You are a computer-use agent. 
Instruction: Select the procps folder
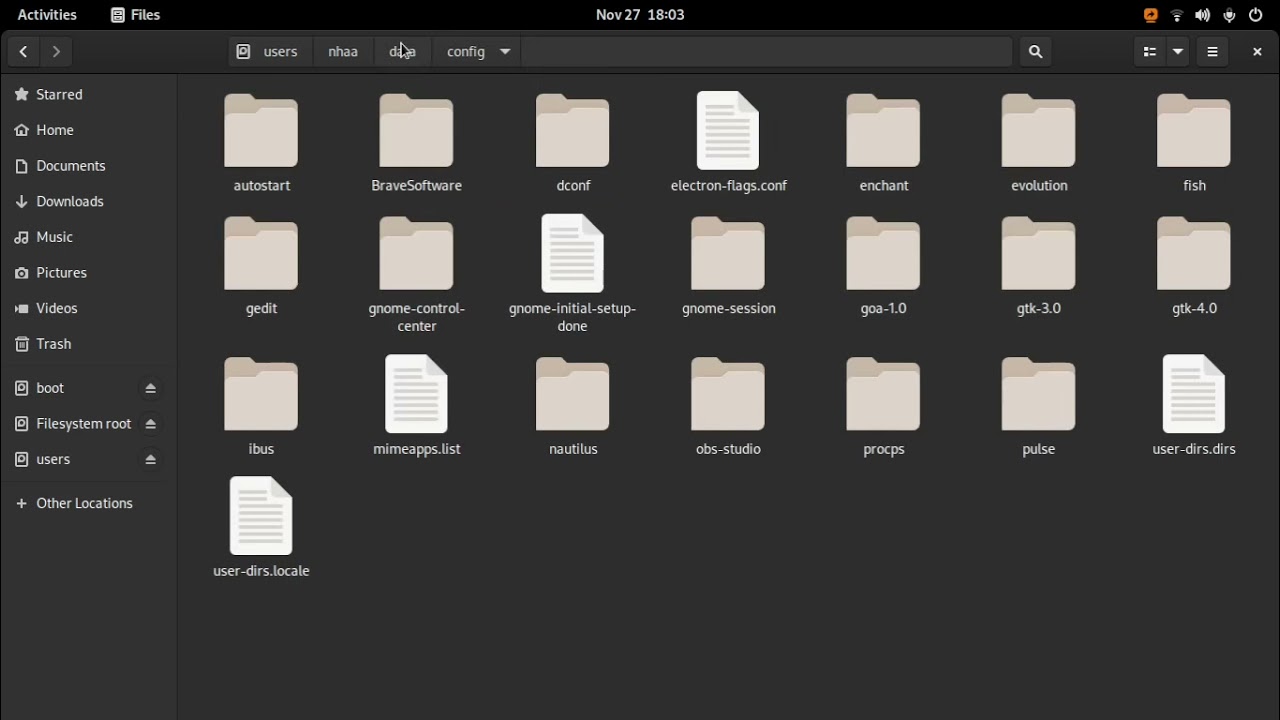[x=884, y=406]
